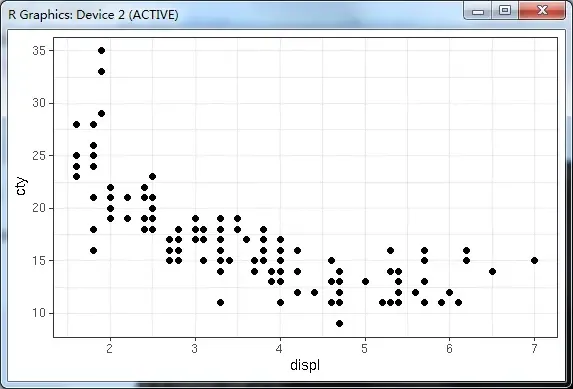Click the y-axis label cty
This screenshot has height=389, width=573.
coord(21,186)
